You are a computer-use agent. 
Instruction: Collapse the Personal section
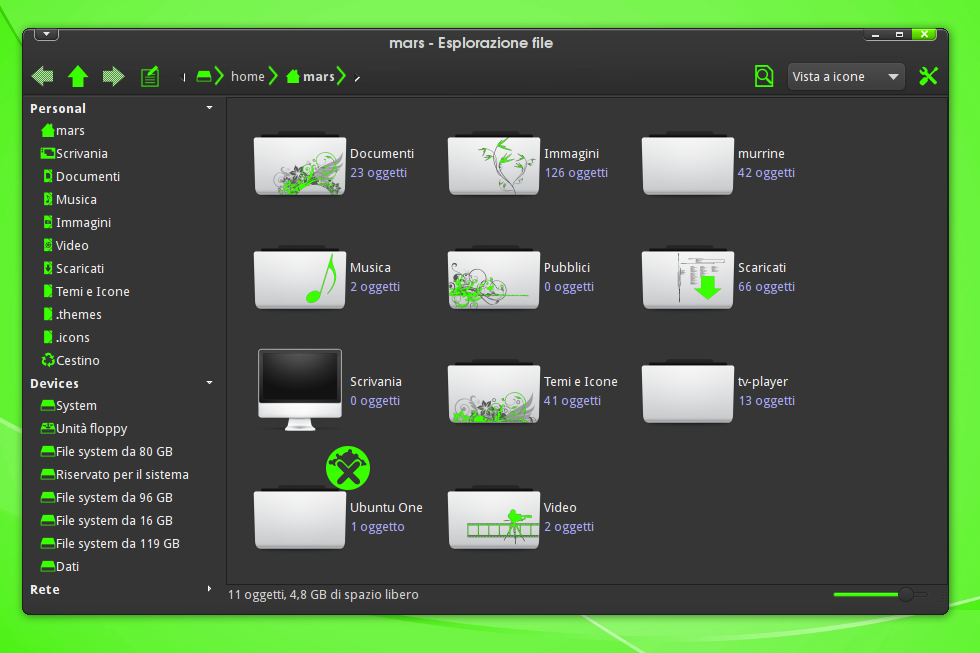[209, 108]
